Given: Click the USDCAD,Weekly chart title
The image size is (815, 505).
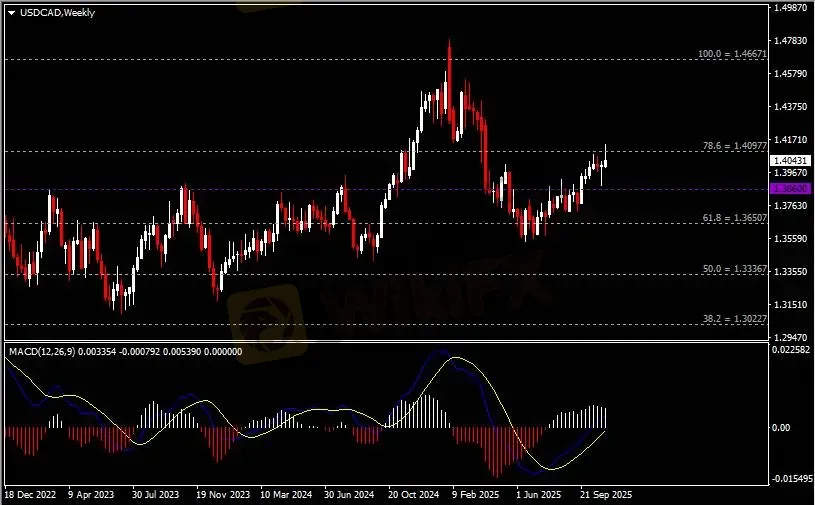Looking at the screenshot, I should (53, 13).
